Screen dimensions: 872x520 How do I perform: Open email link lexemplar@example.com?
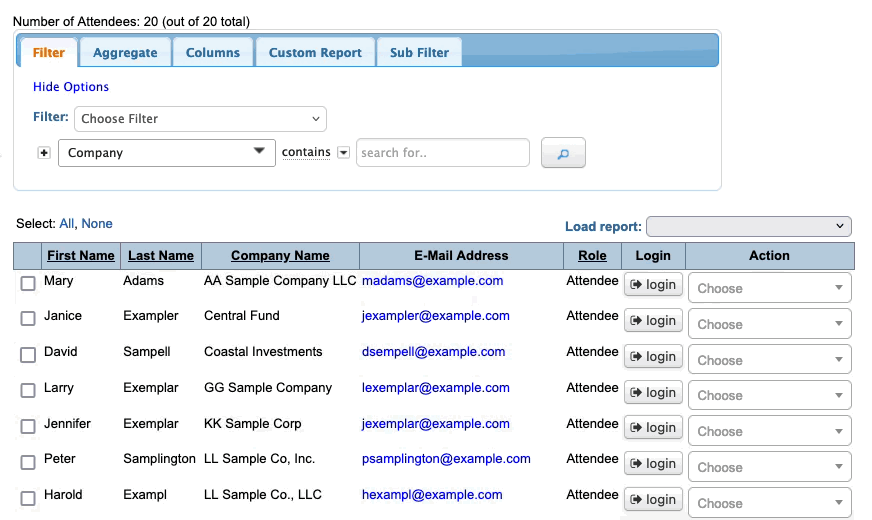point(435,388)
